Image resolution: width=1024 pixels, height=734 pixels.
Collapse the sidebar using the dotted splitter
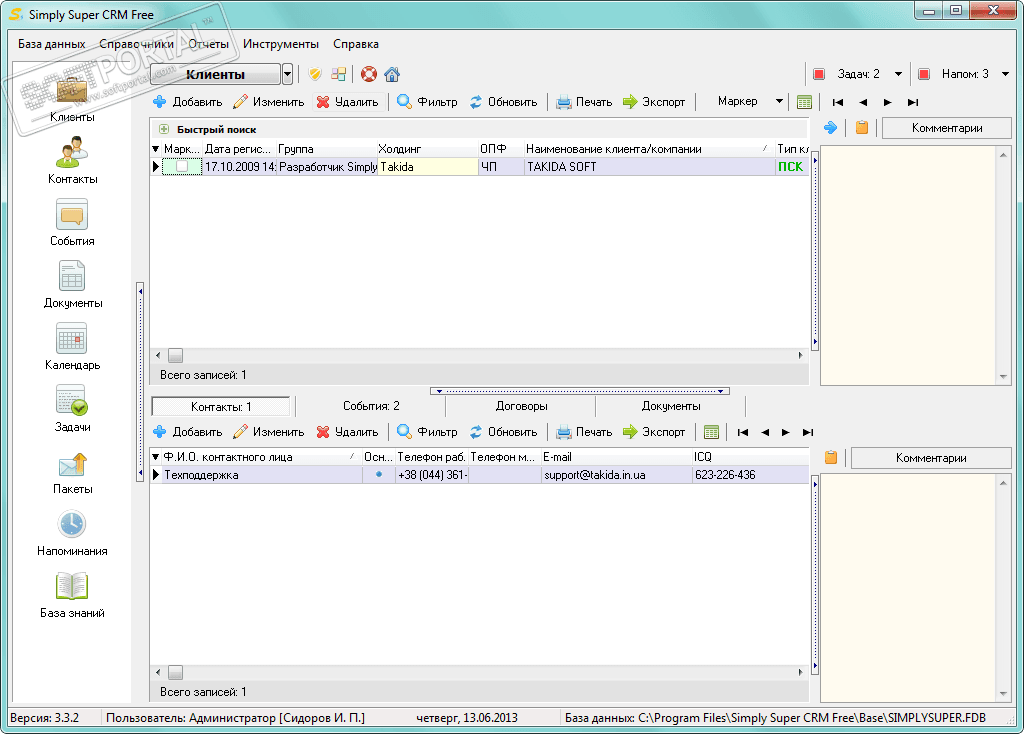click(x=140, y=382)
